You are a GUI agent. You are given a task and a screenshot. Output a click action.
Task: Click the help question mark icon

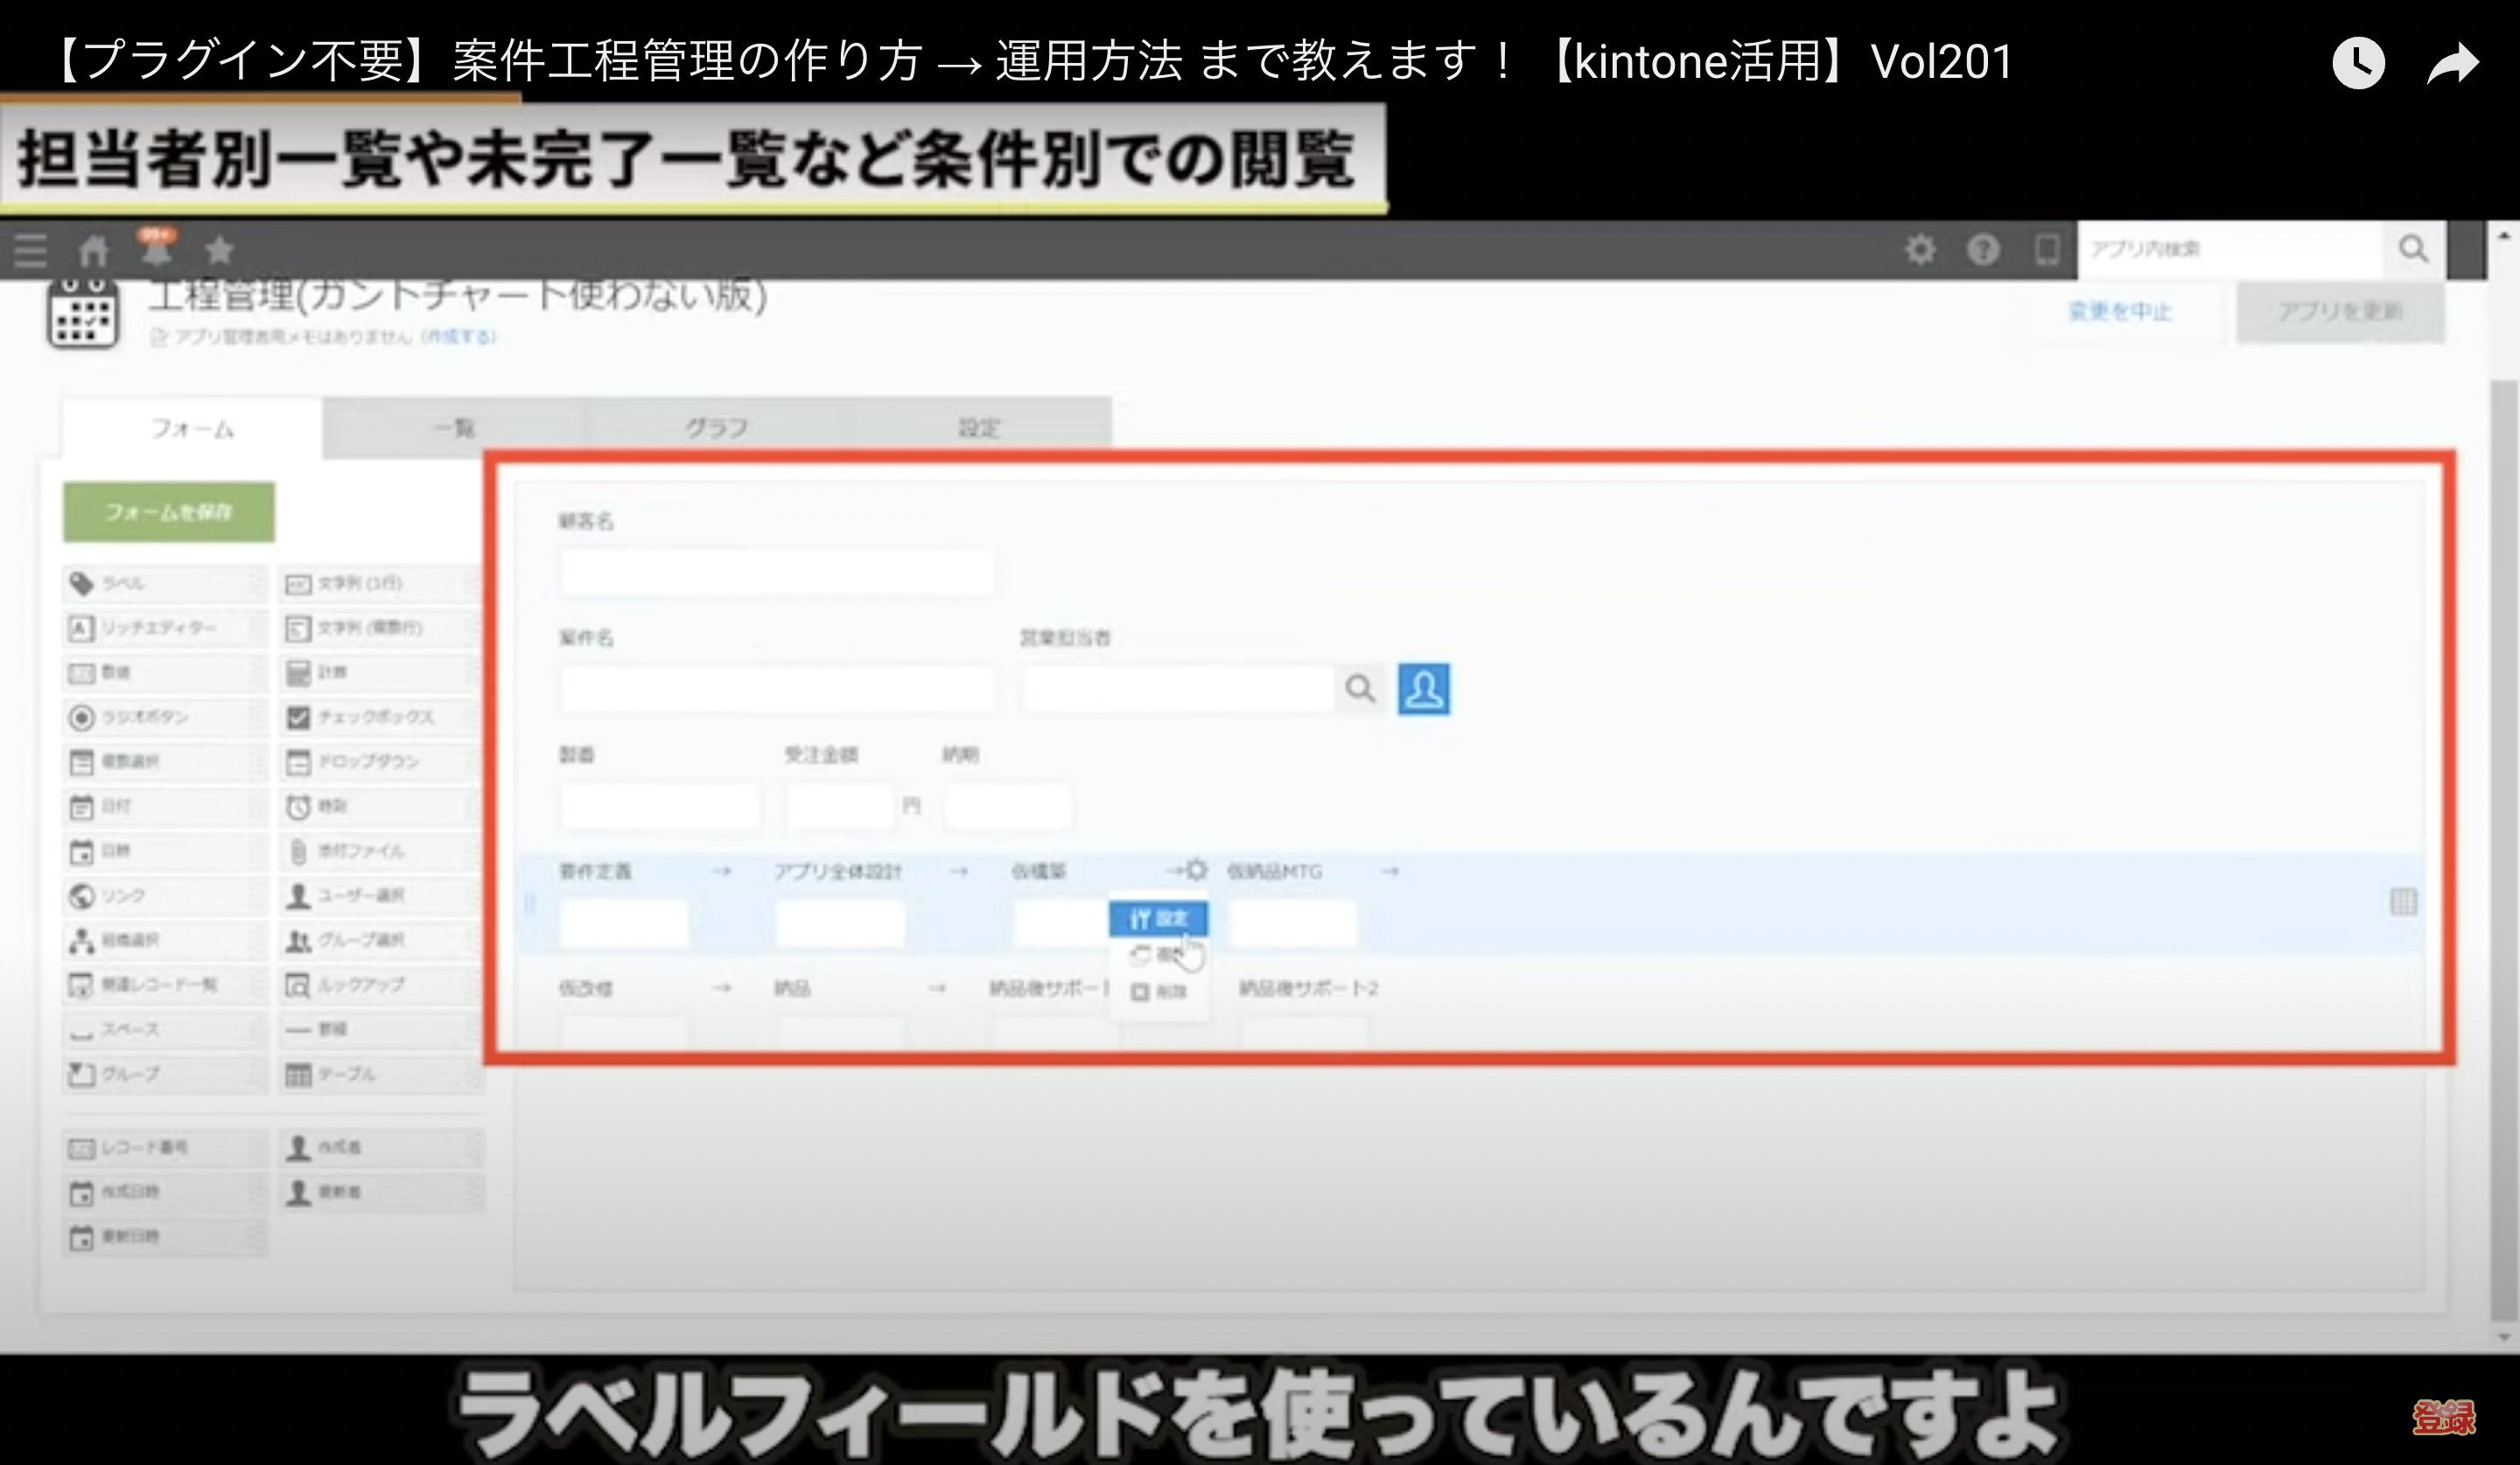pyautogui.click(x=1983, y=249)
